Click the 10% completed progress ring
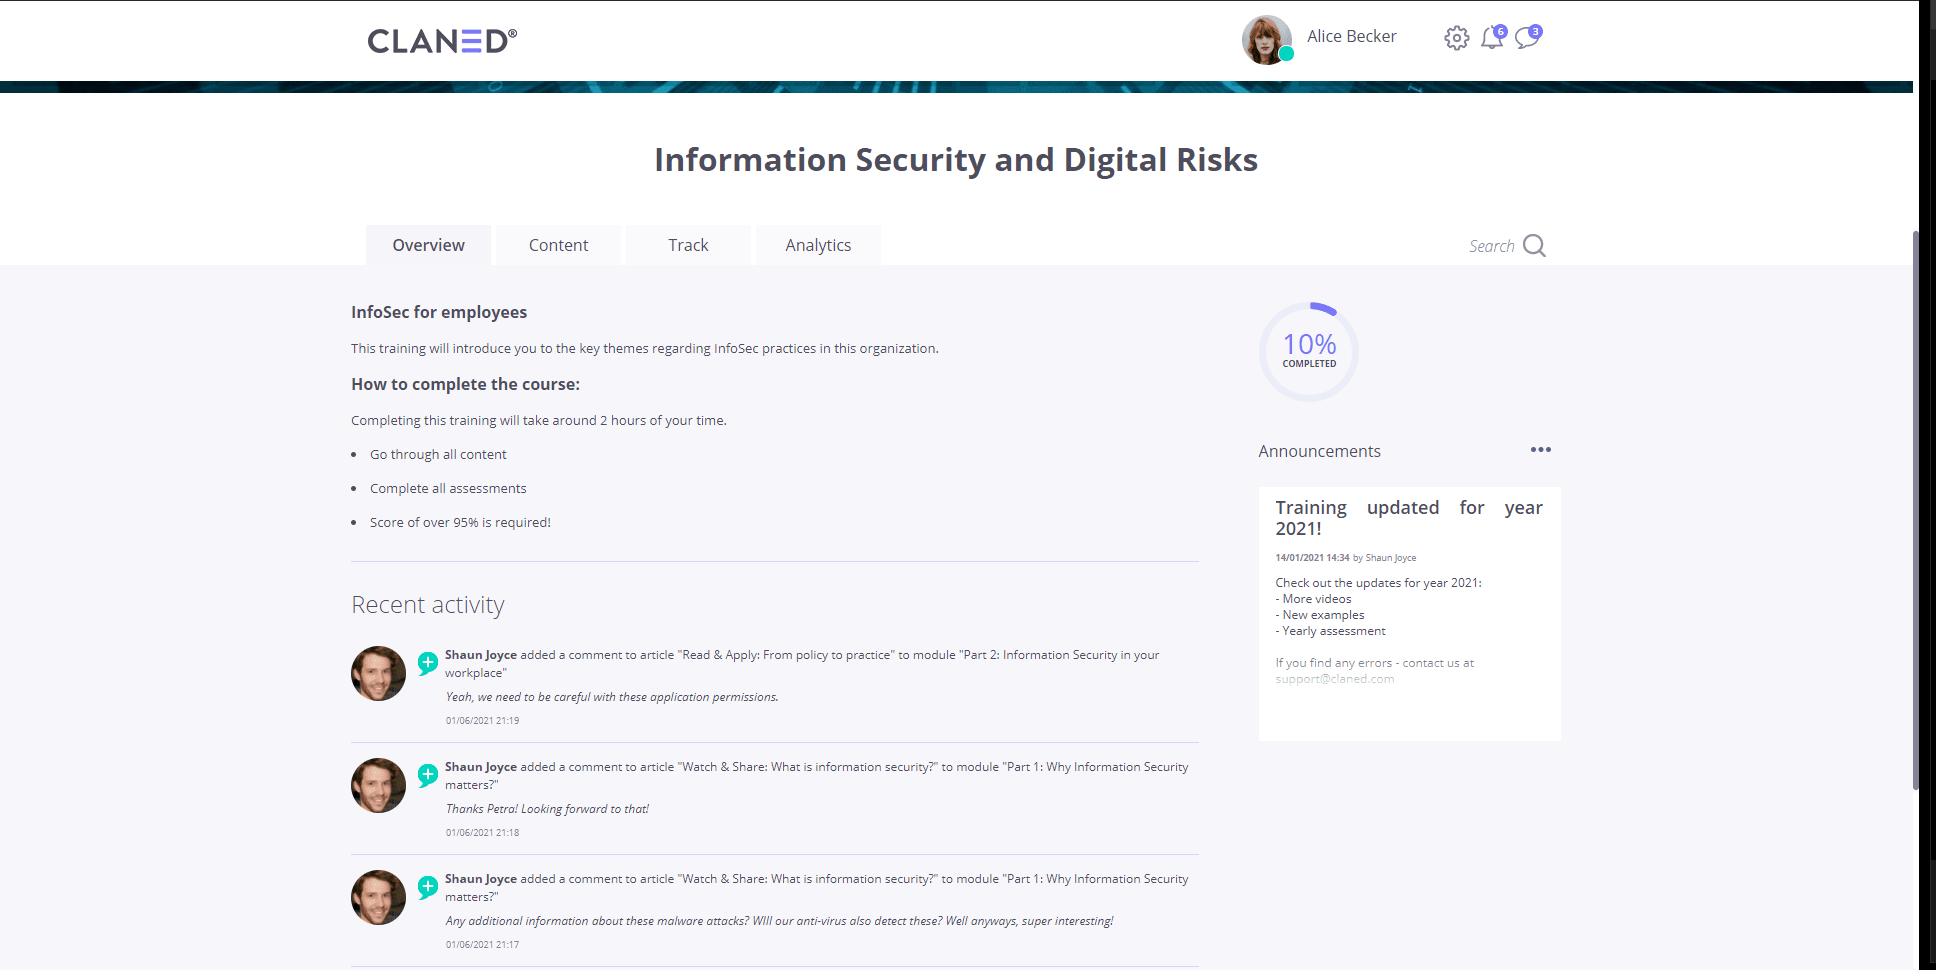Image resolution: width=1936 pixels, height=970 pixels. (x=1308, y=351)
